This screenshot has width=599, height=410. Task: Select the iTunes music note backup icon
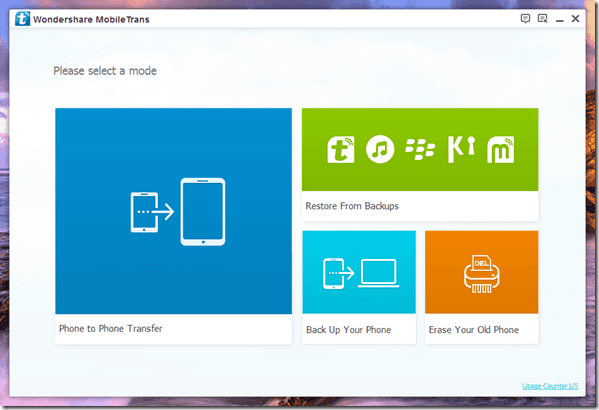pos(380,149)
